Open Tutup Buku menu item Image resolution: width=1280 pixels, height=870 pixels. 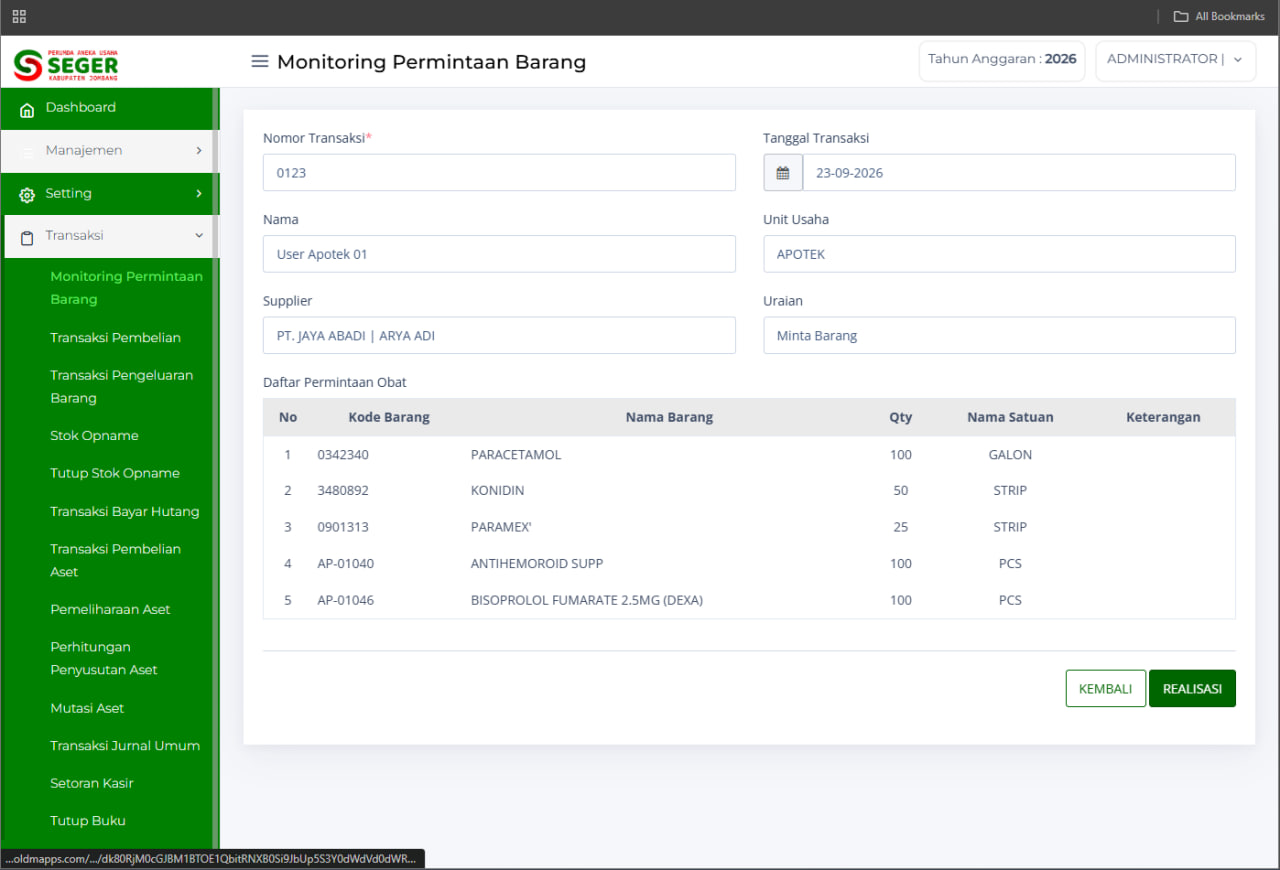(88, 821)
